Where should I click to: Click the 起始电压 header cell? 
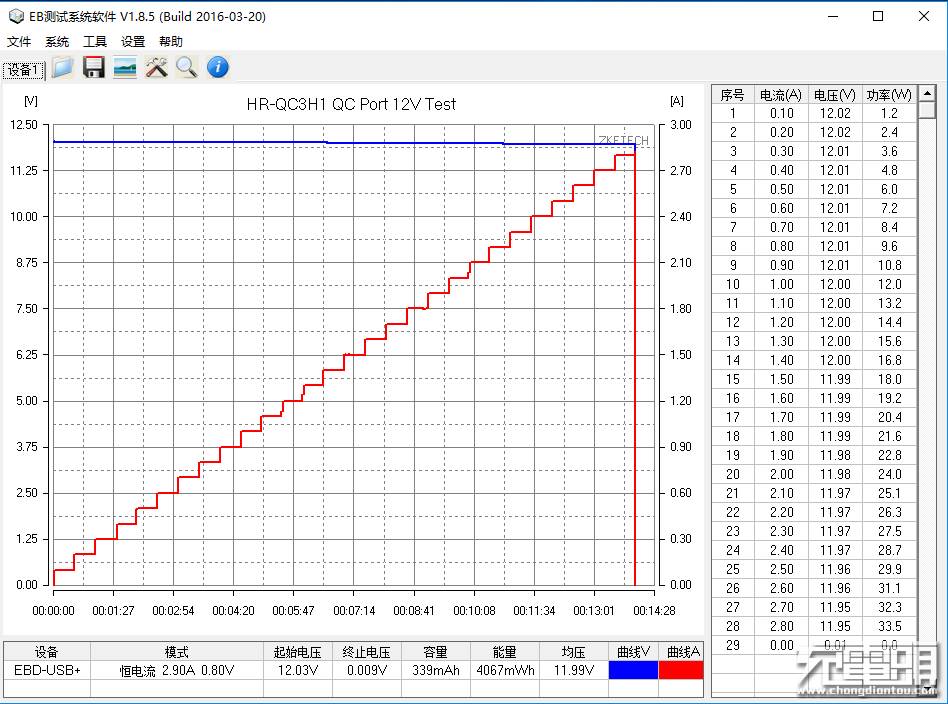point(297,651)
